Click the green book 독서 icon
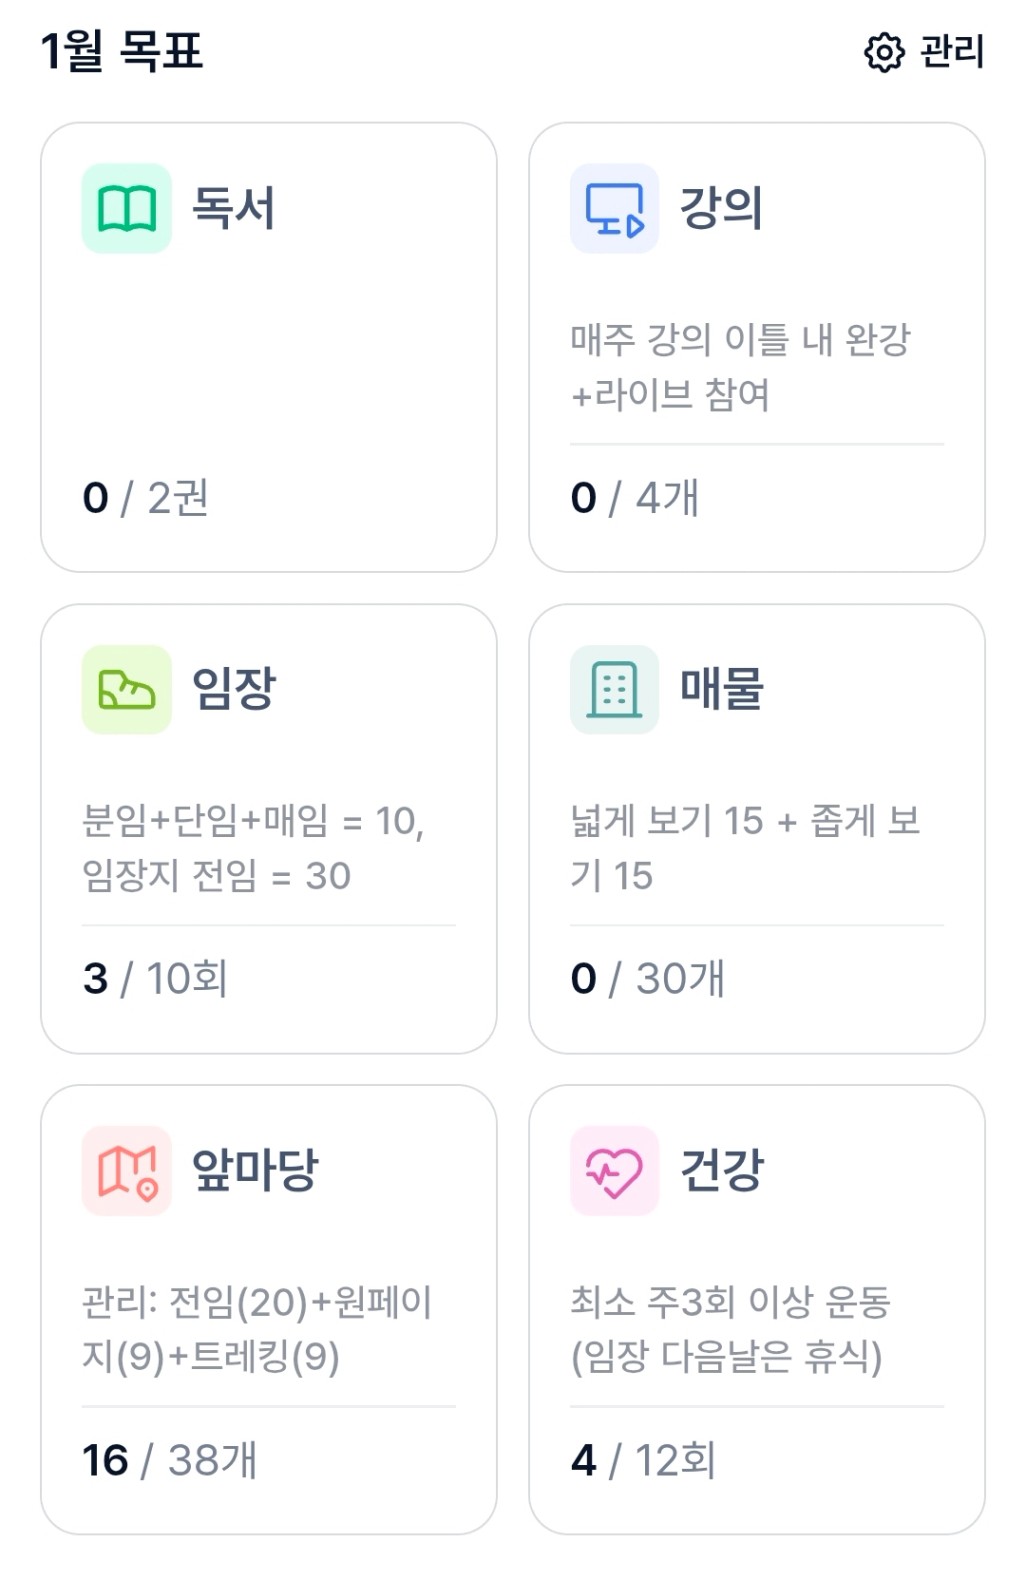Image resolution: width=1026 pixels, height=1580 pixels. point(127,208)
